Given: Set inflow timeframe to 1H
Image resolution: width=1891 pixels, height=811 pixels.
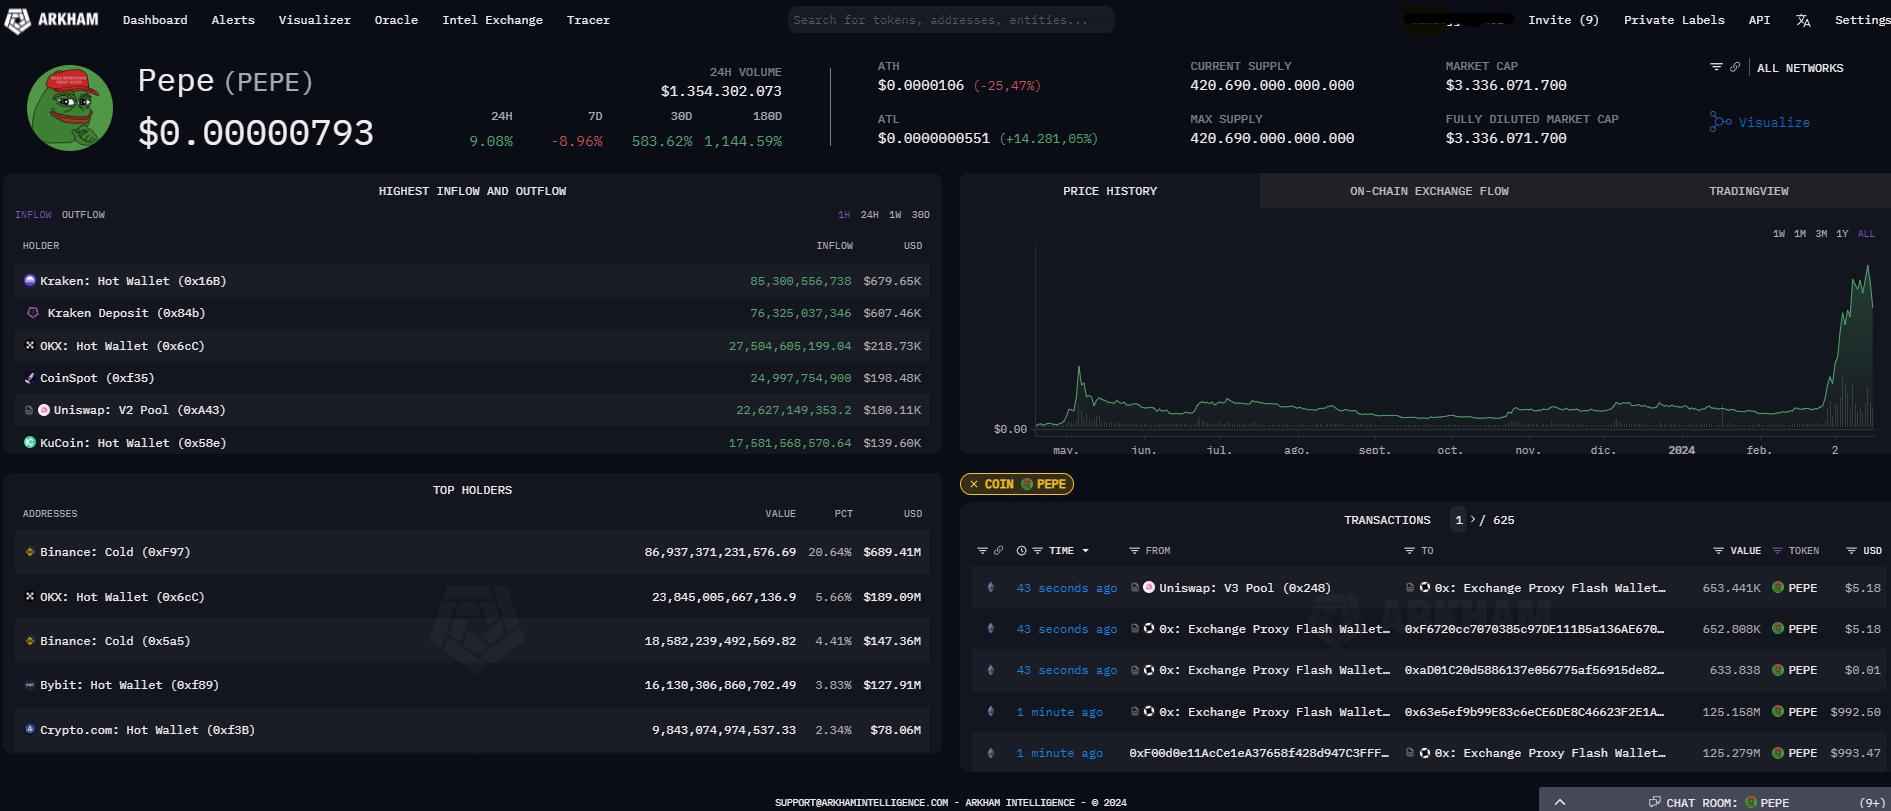Looking at the screenshot, I should [844, 215].
